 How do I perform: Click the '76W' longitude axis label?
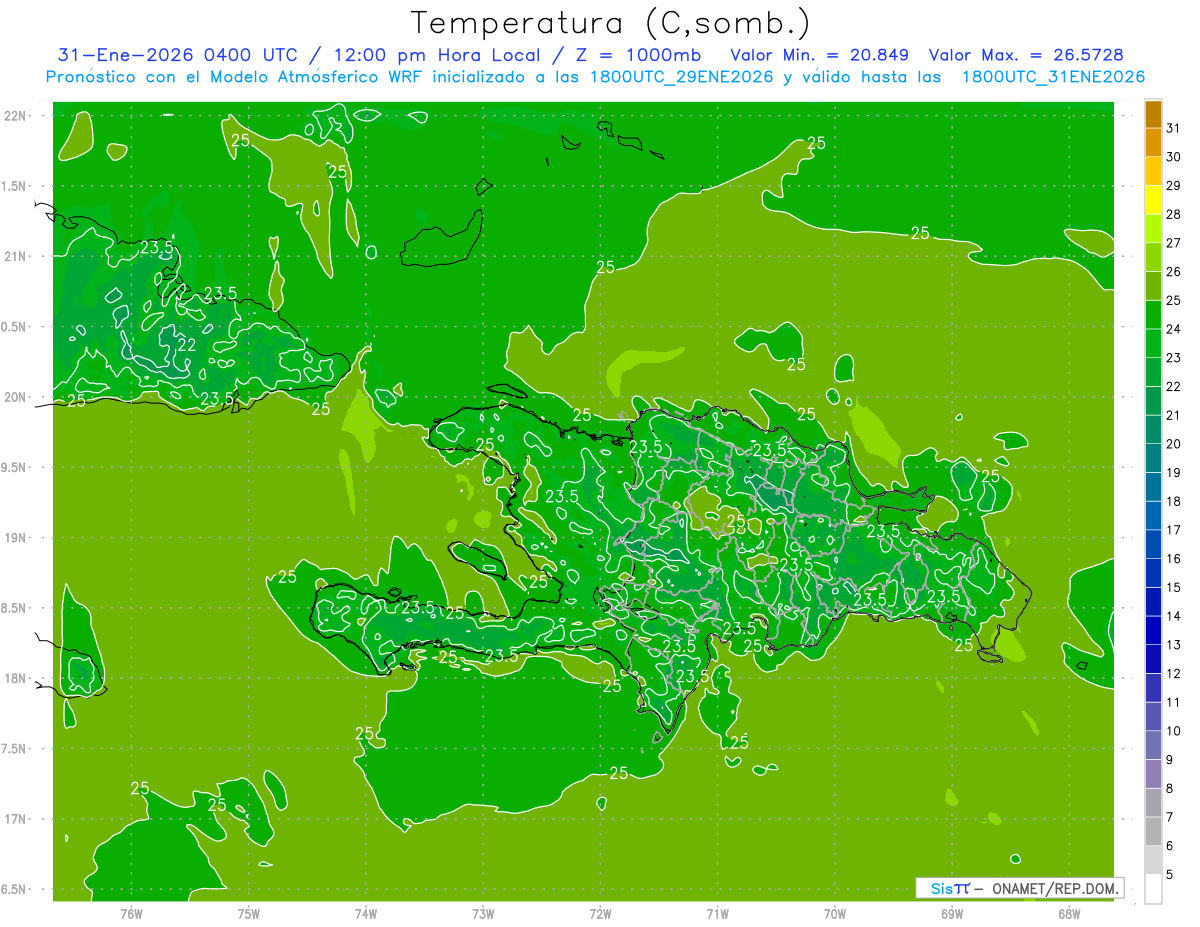click(x=131, y=913)
